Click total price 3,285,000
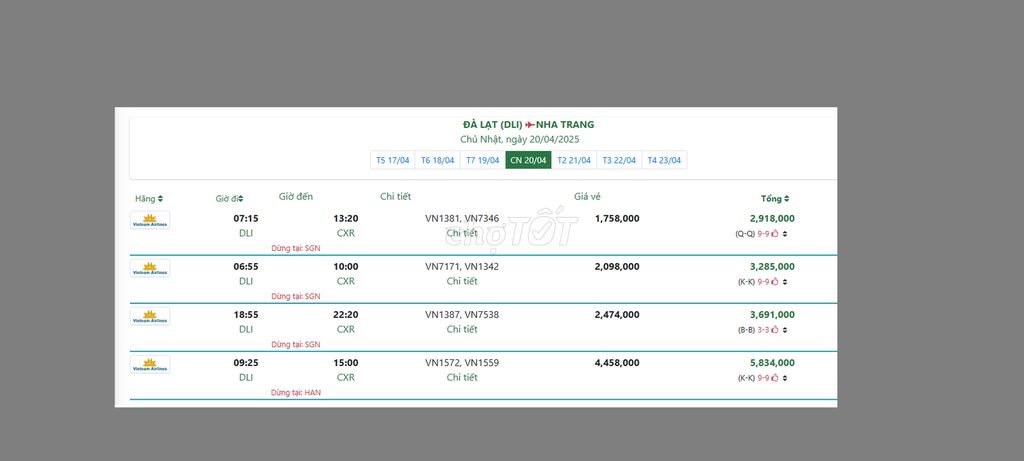This screenshot has height=461, width=1024. [x=772, y=266]
